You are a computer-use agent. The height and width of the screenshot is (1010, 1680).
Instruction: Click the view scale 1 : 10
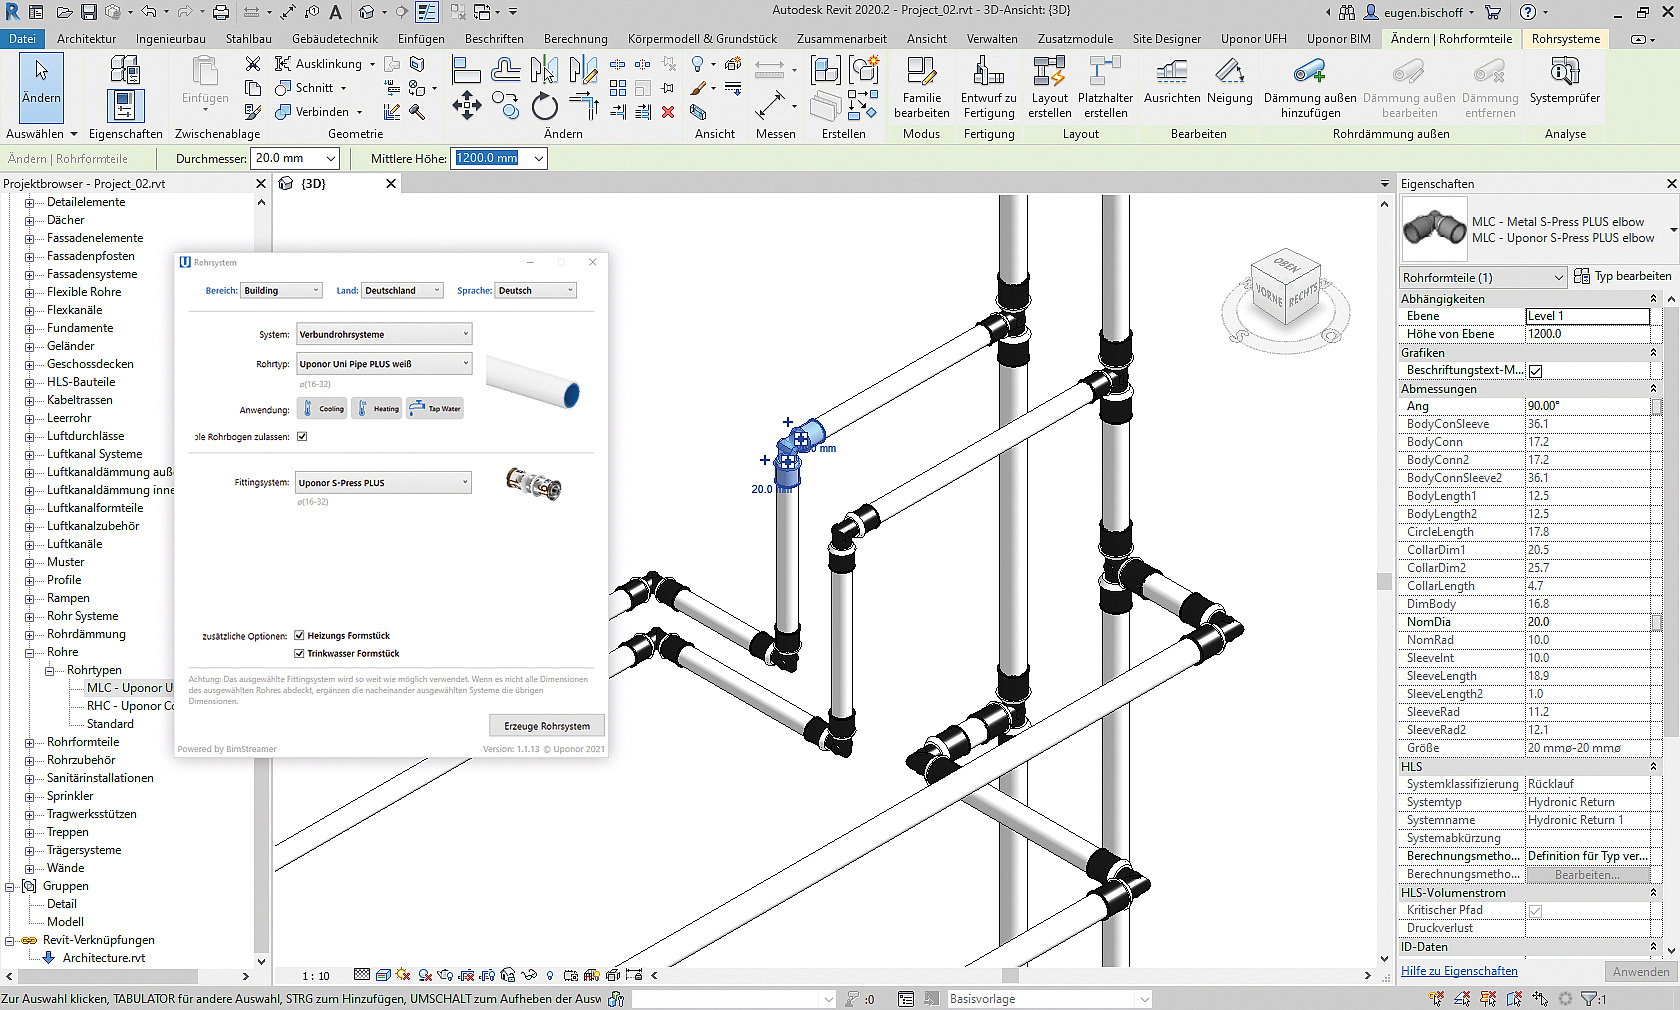tap(316, 976)
